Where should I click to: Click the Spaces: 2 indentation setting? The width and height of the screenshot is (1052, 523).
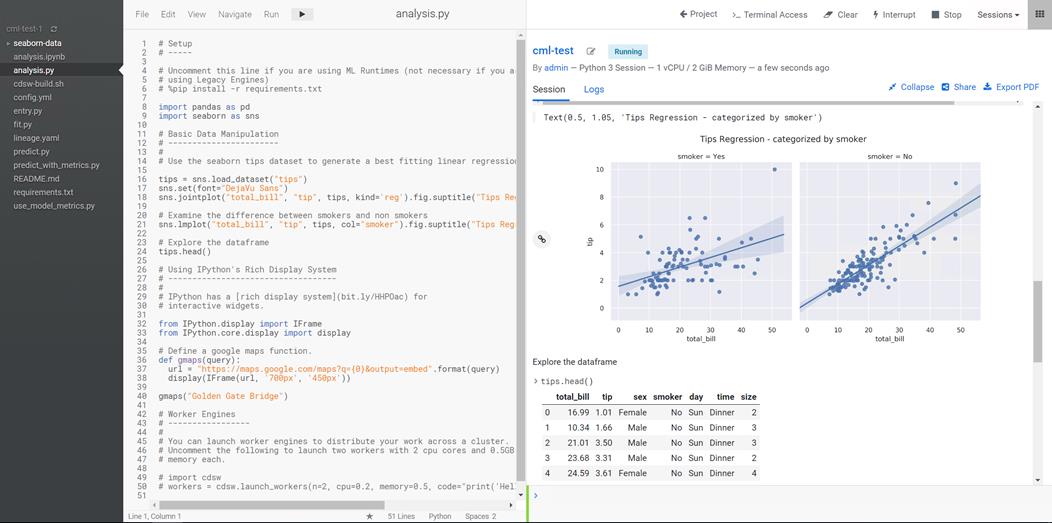480,516
